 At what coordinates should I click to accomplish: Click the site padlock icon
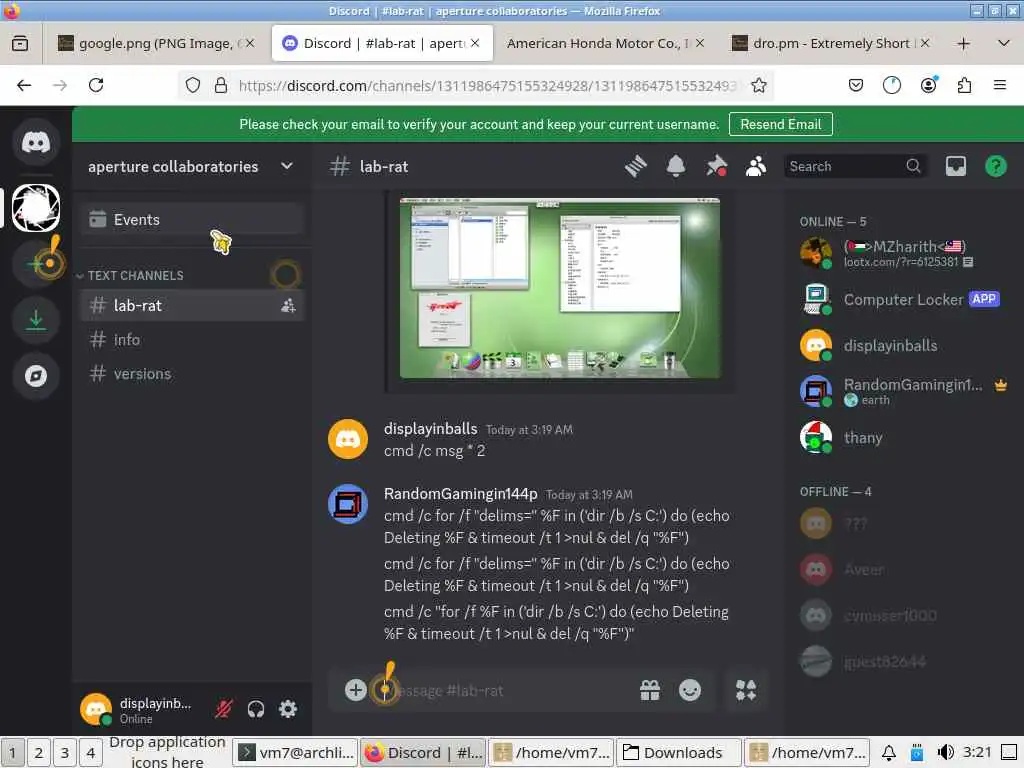coord(221,85)
